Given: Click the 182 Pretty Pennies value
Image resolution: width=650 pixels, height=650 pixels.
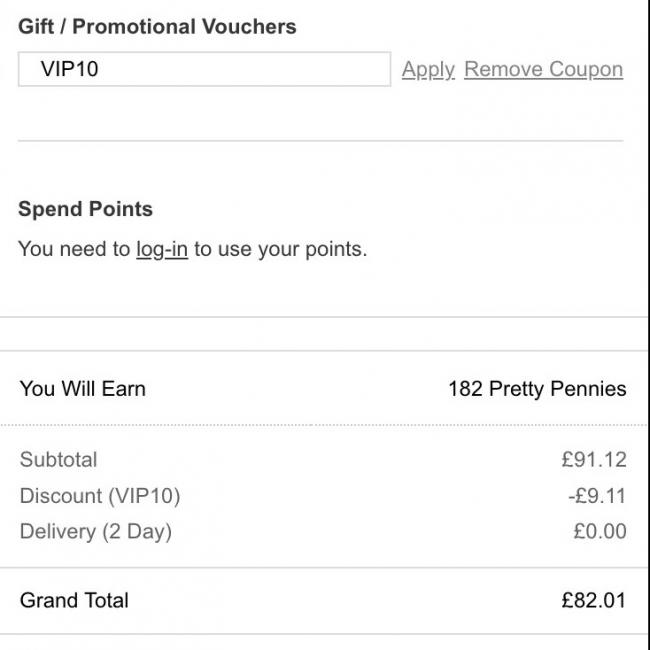Looking at the screenshot, I should [x=537, y=389].
